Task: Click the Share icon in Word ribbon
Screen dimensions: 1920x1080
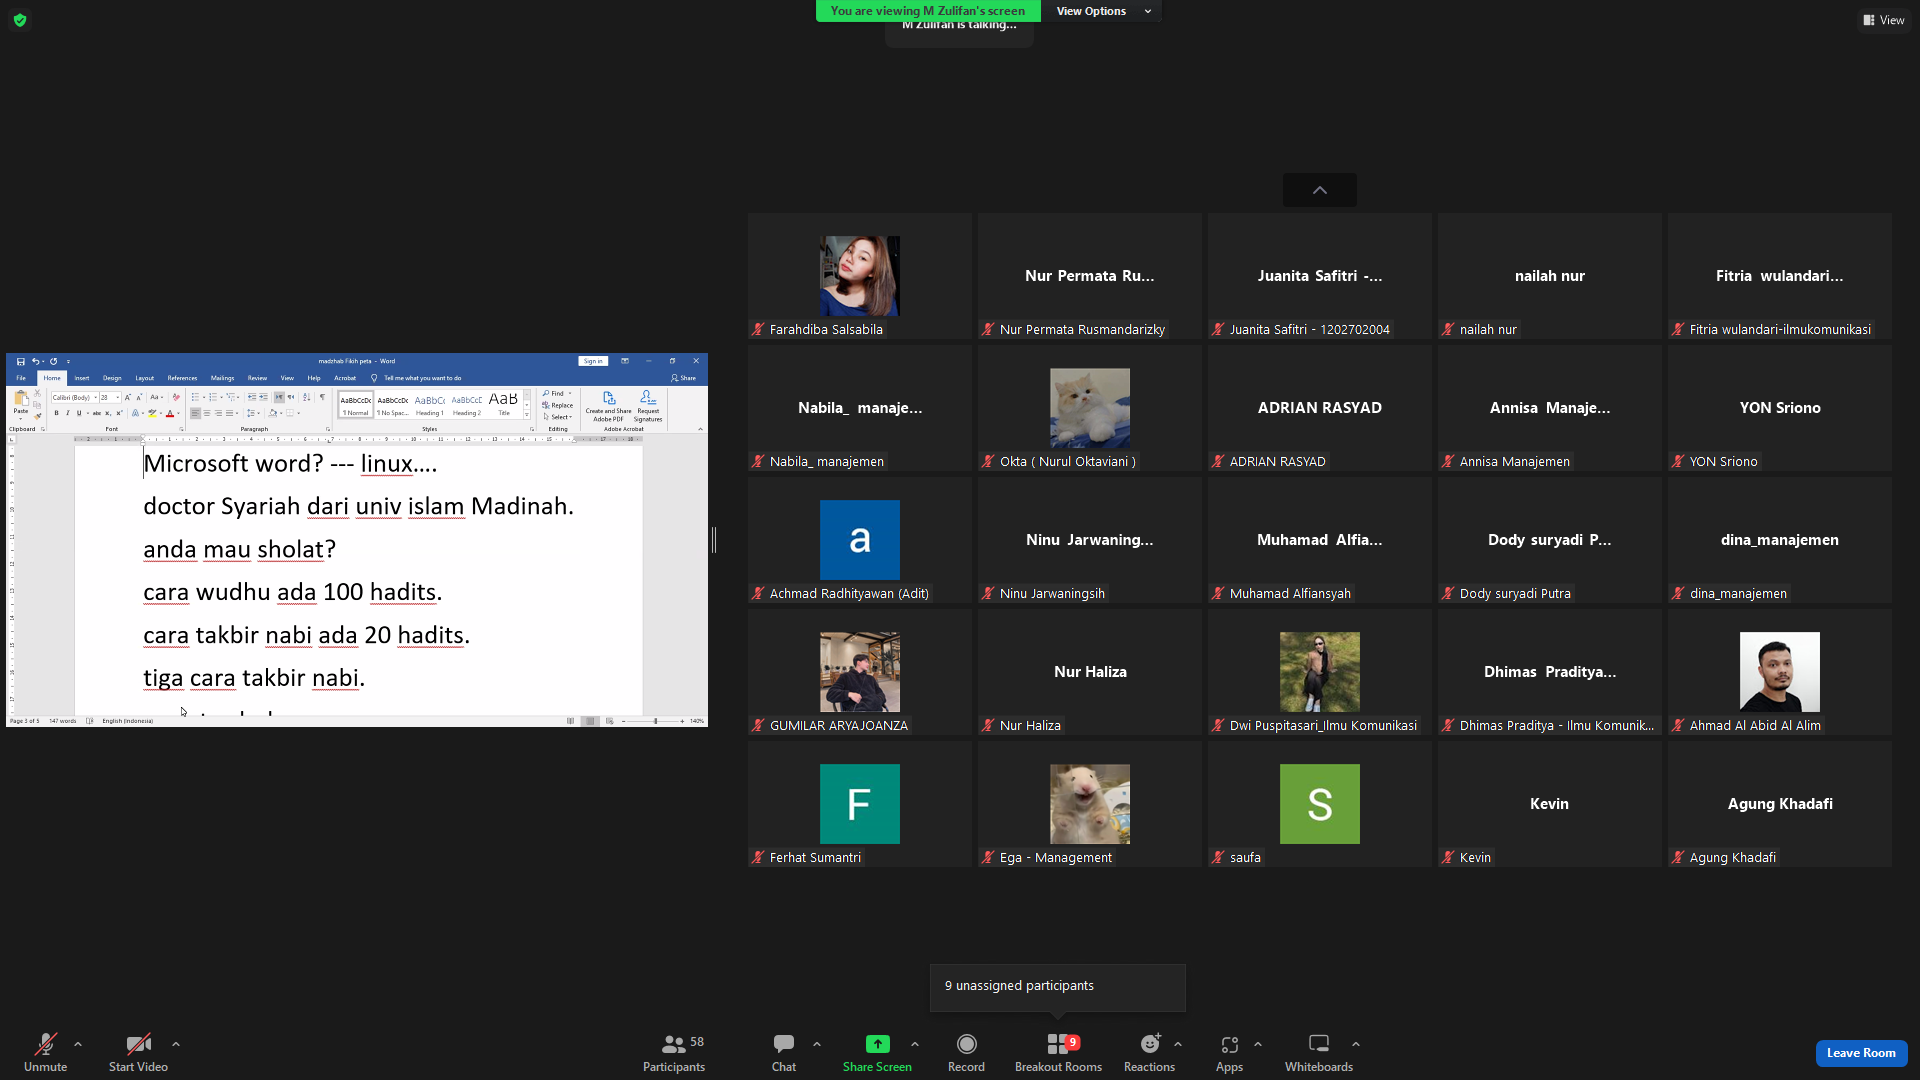Action: [x=684, y=378]
